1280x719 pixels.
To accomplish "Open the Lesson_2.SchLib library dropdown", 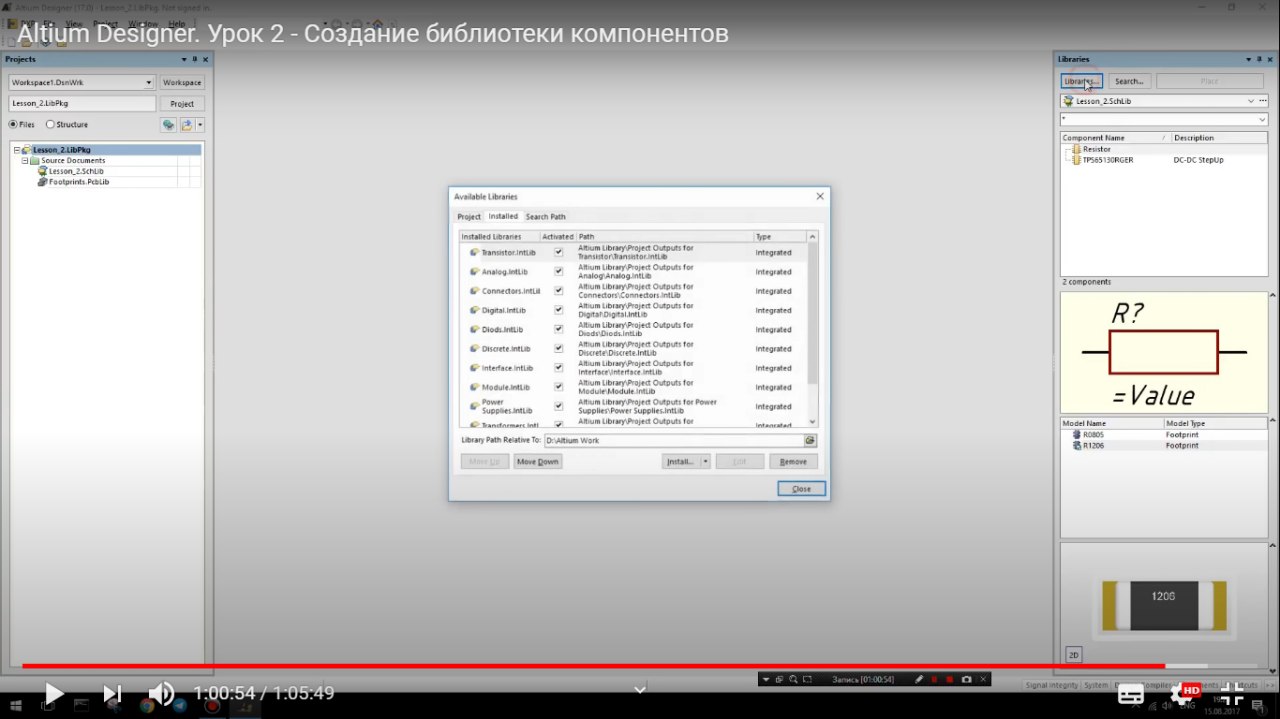I will pos(1251,101).
